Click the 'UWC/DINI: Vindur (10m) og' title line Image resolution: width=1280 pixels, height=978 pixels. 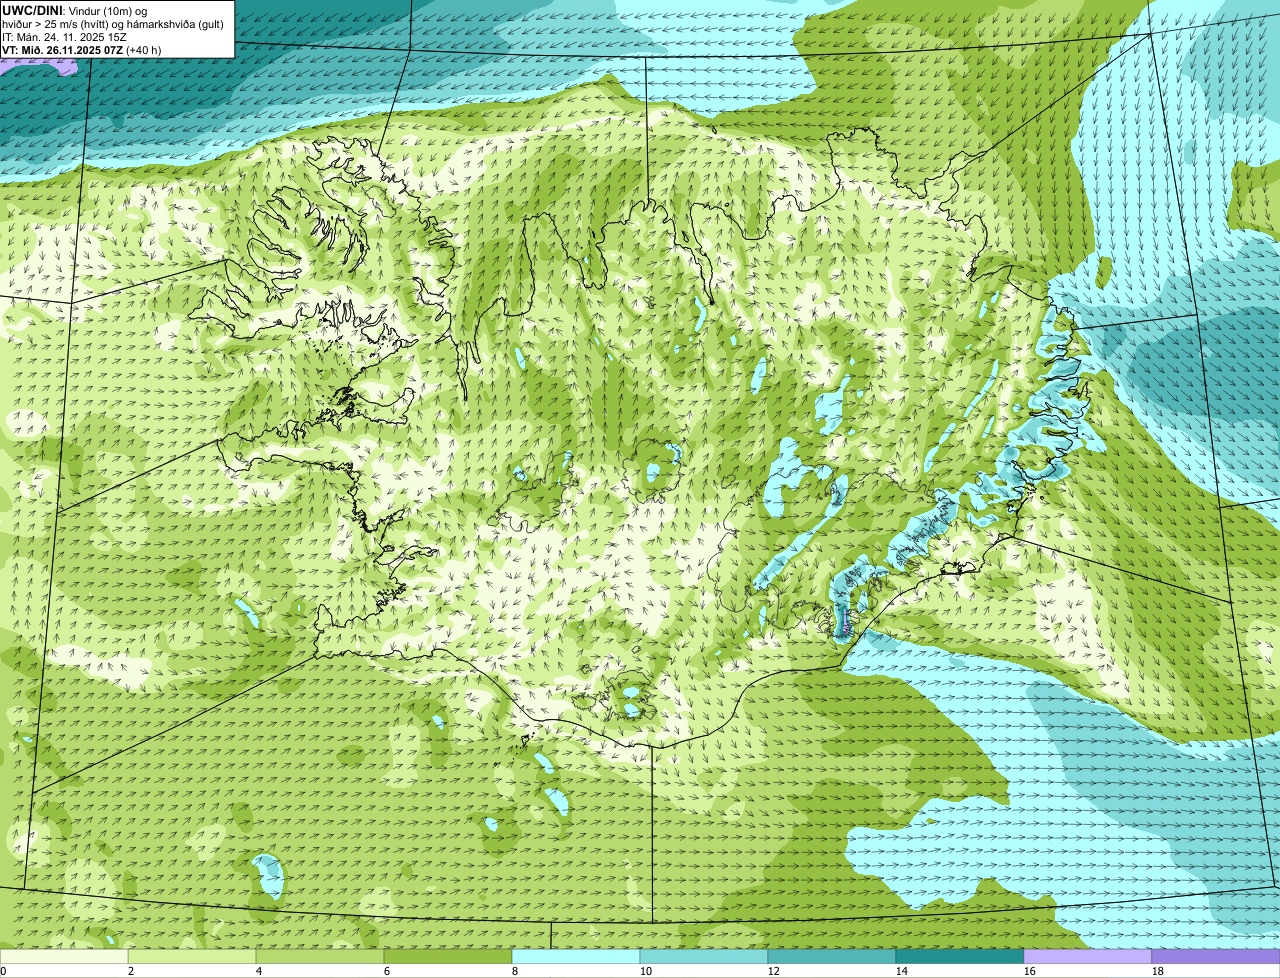point(75,10)
